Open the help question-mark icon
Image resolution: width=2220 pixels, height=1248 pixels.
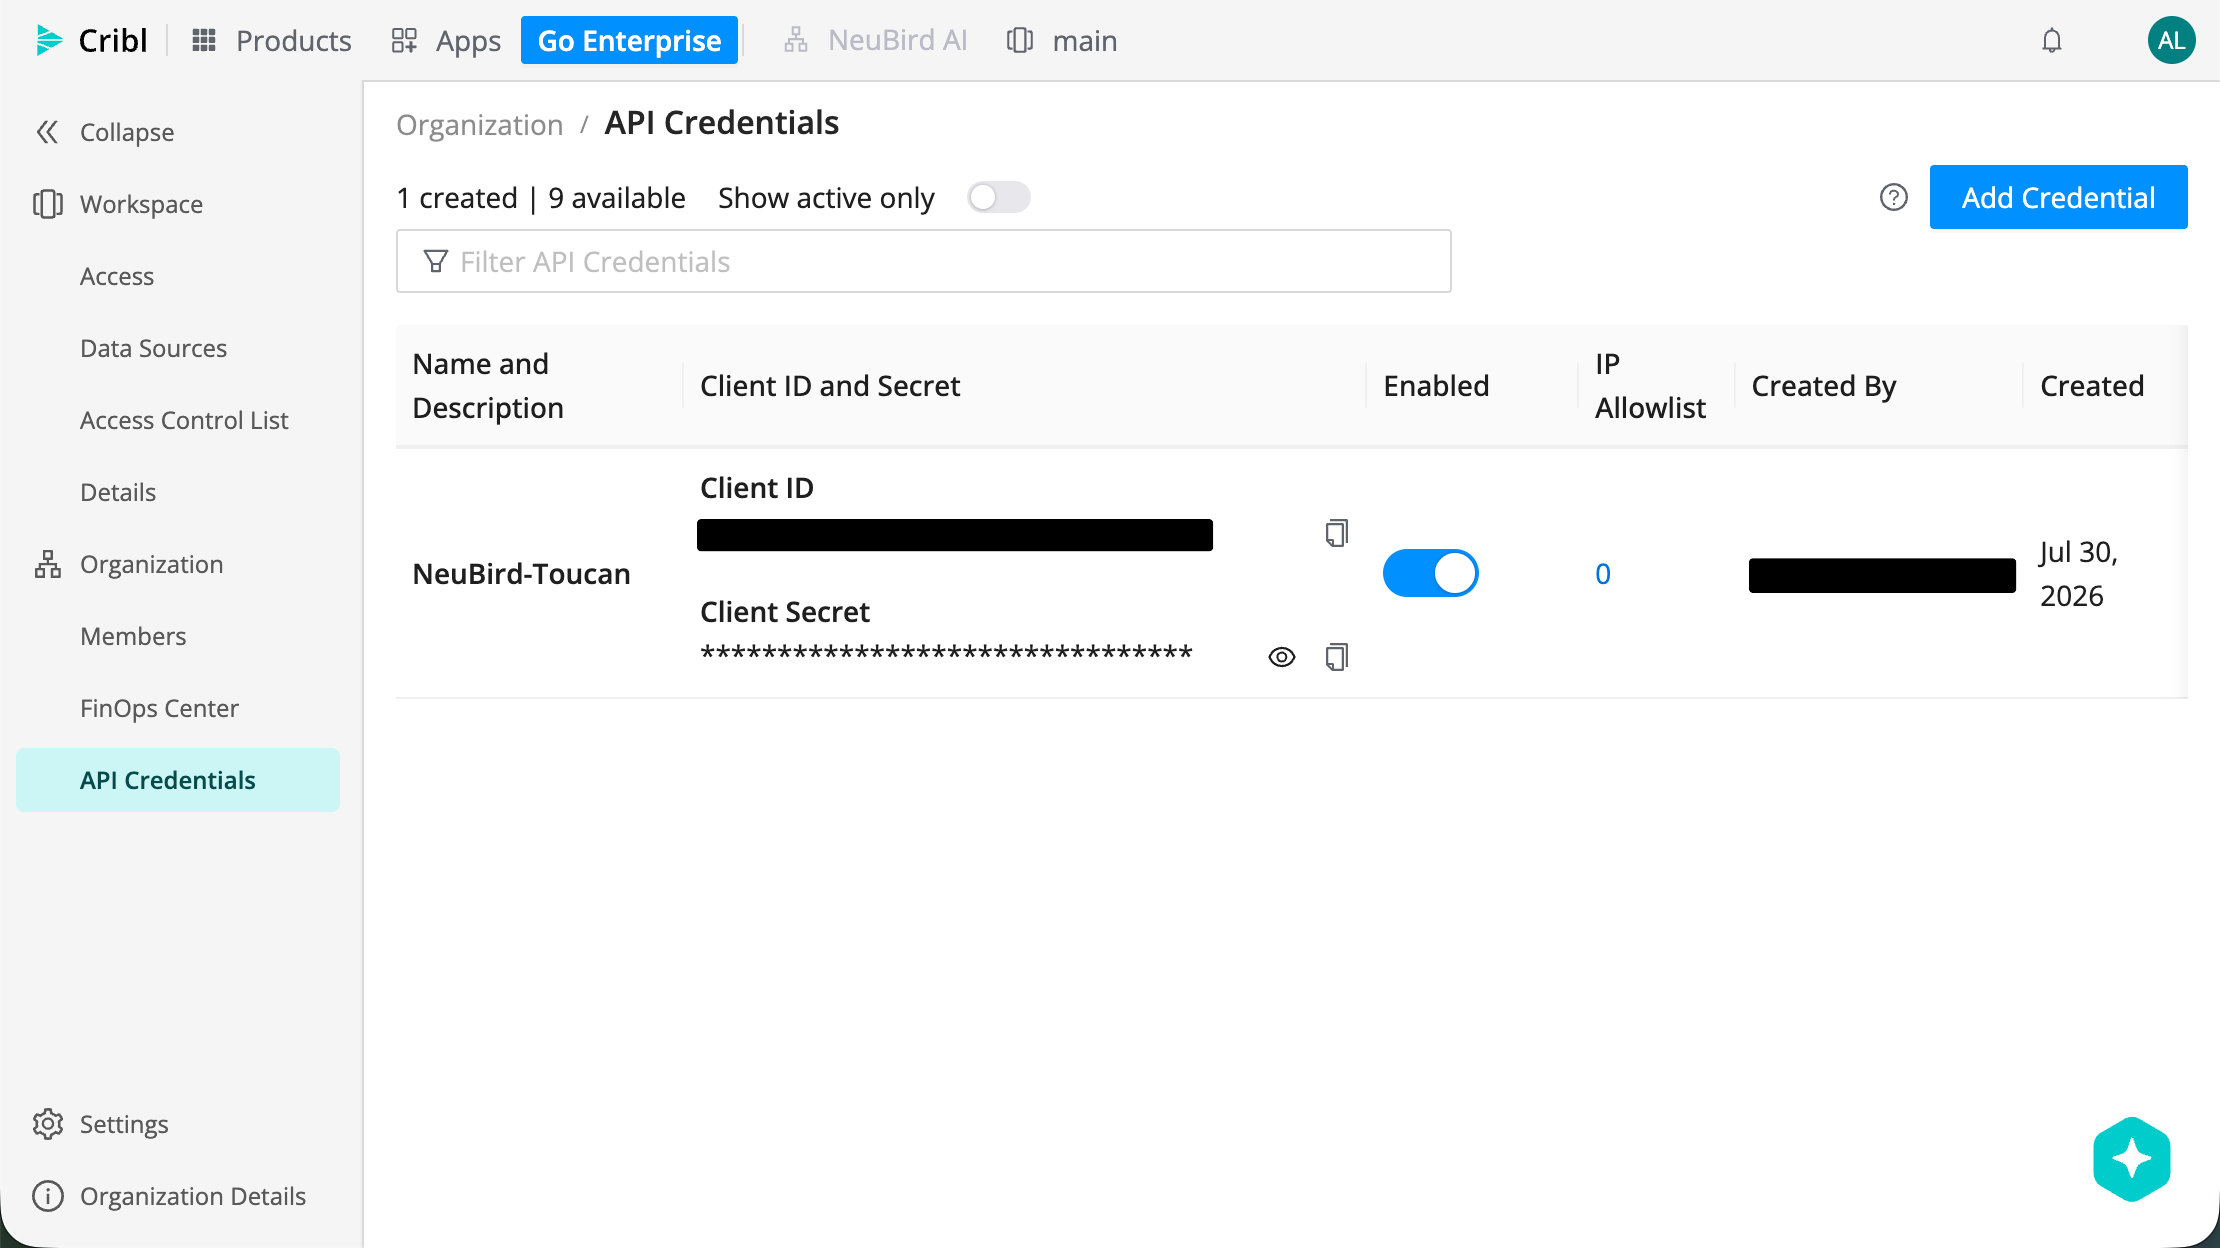pos(1894,197)
